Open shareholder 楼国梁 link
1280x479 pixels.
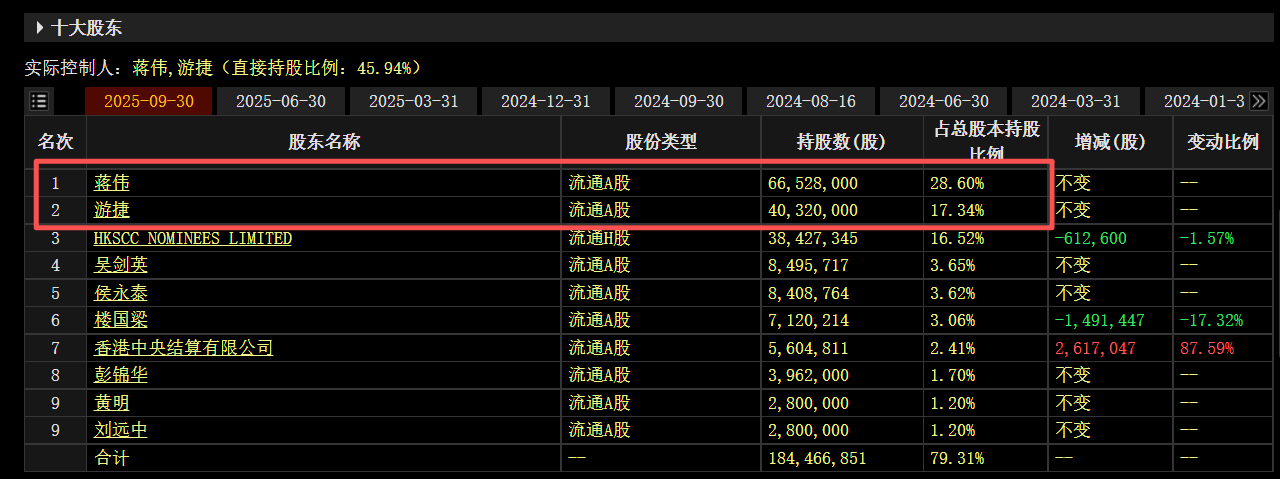coord(121,320)
